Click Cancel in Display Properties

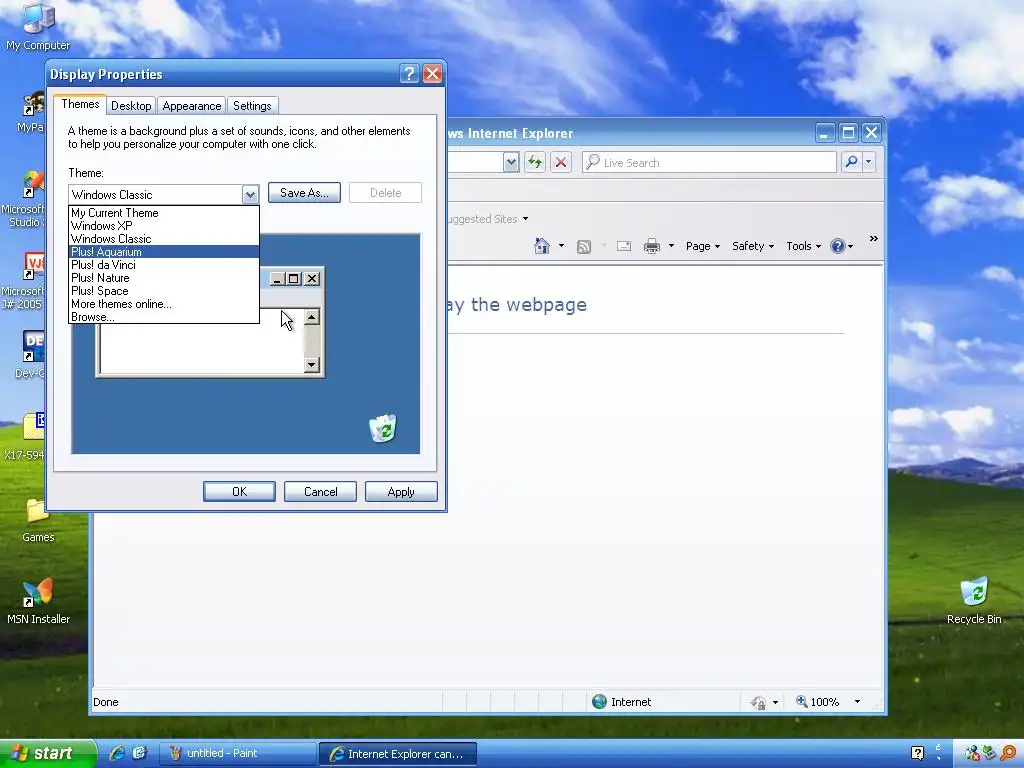(320, 492)
